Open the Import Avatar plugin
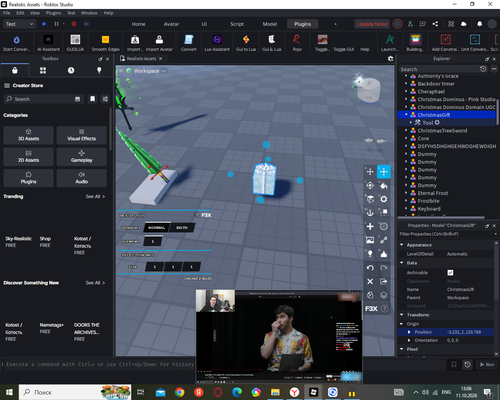Viewport: 500px width, 400px height. (159, 43)
